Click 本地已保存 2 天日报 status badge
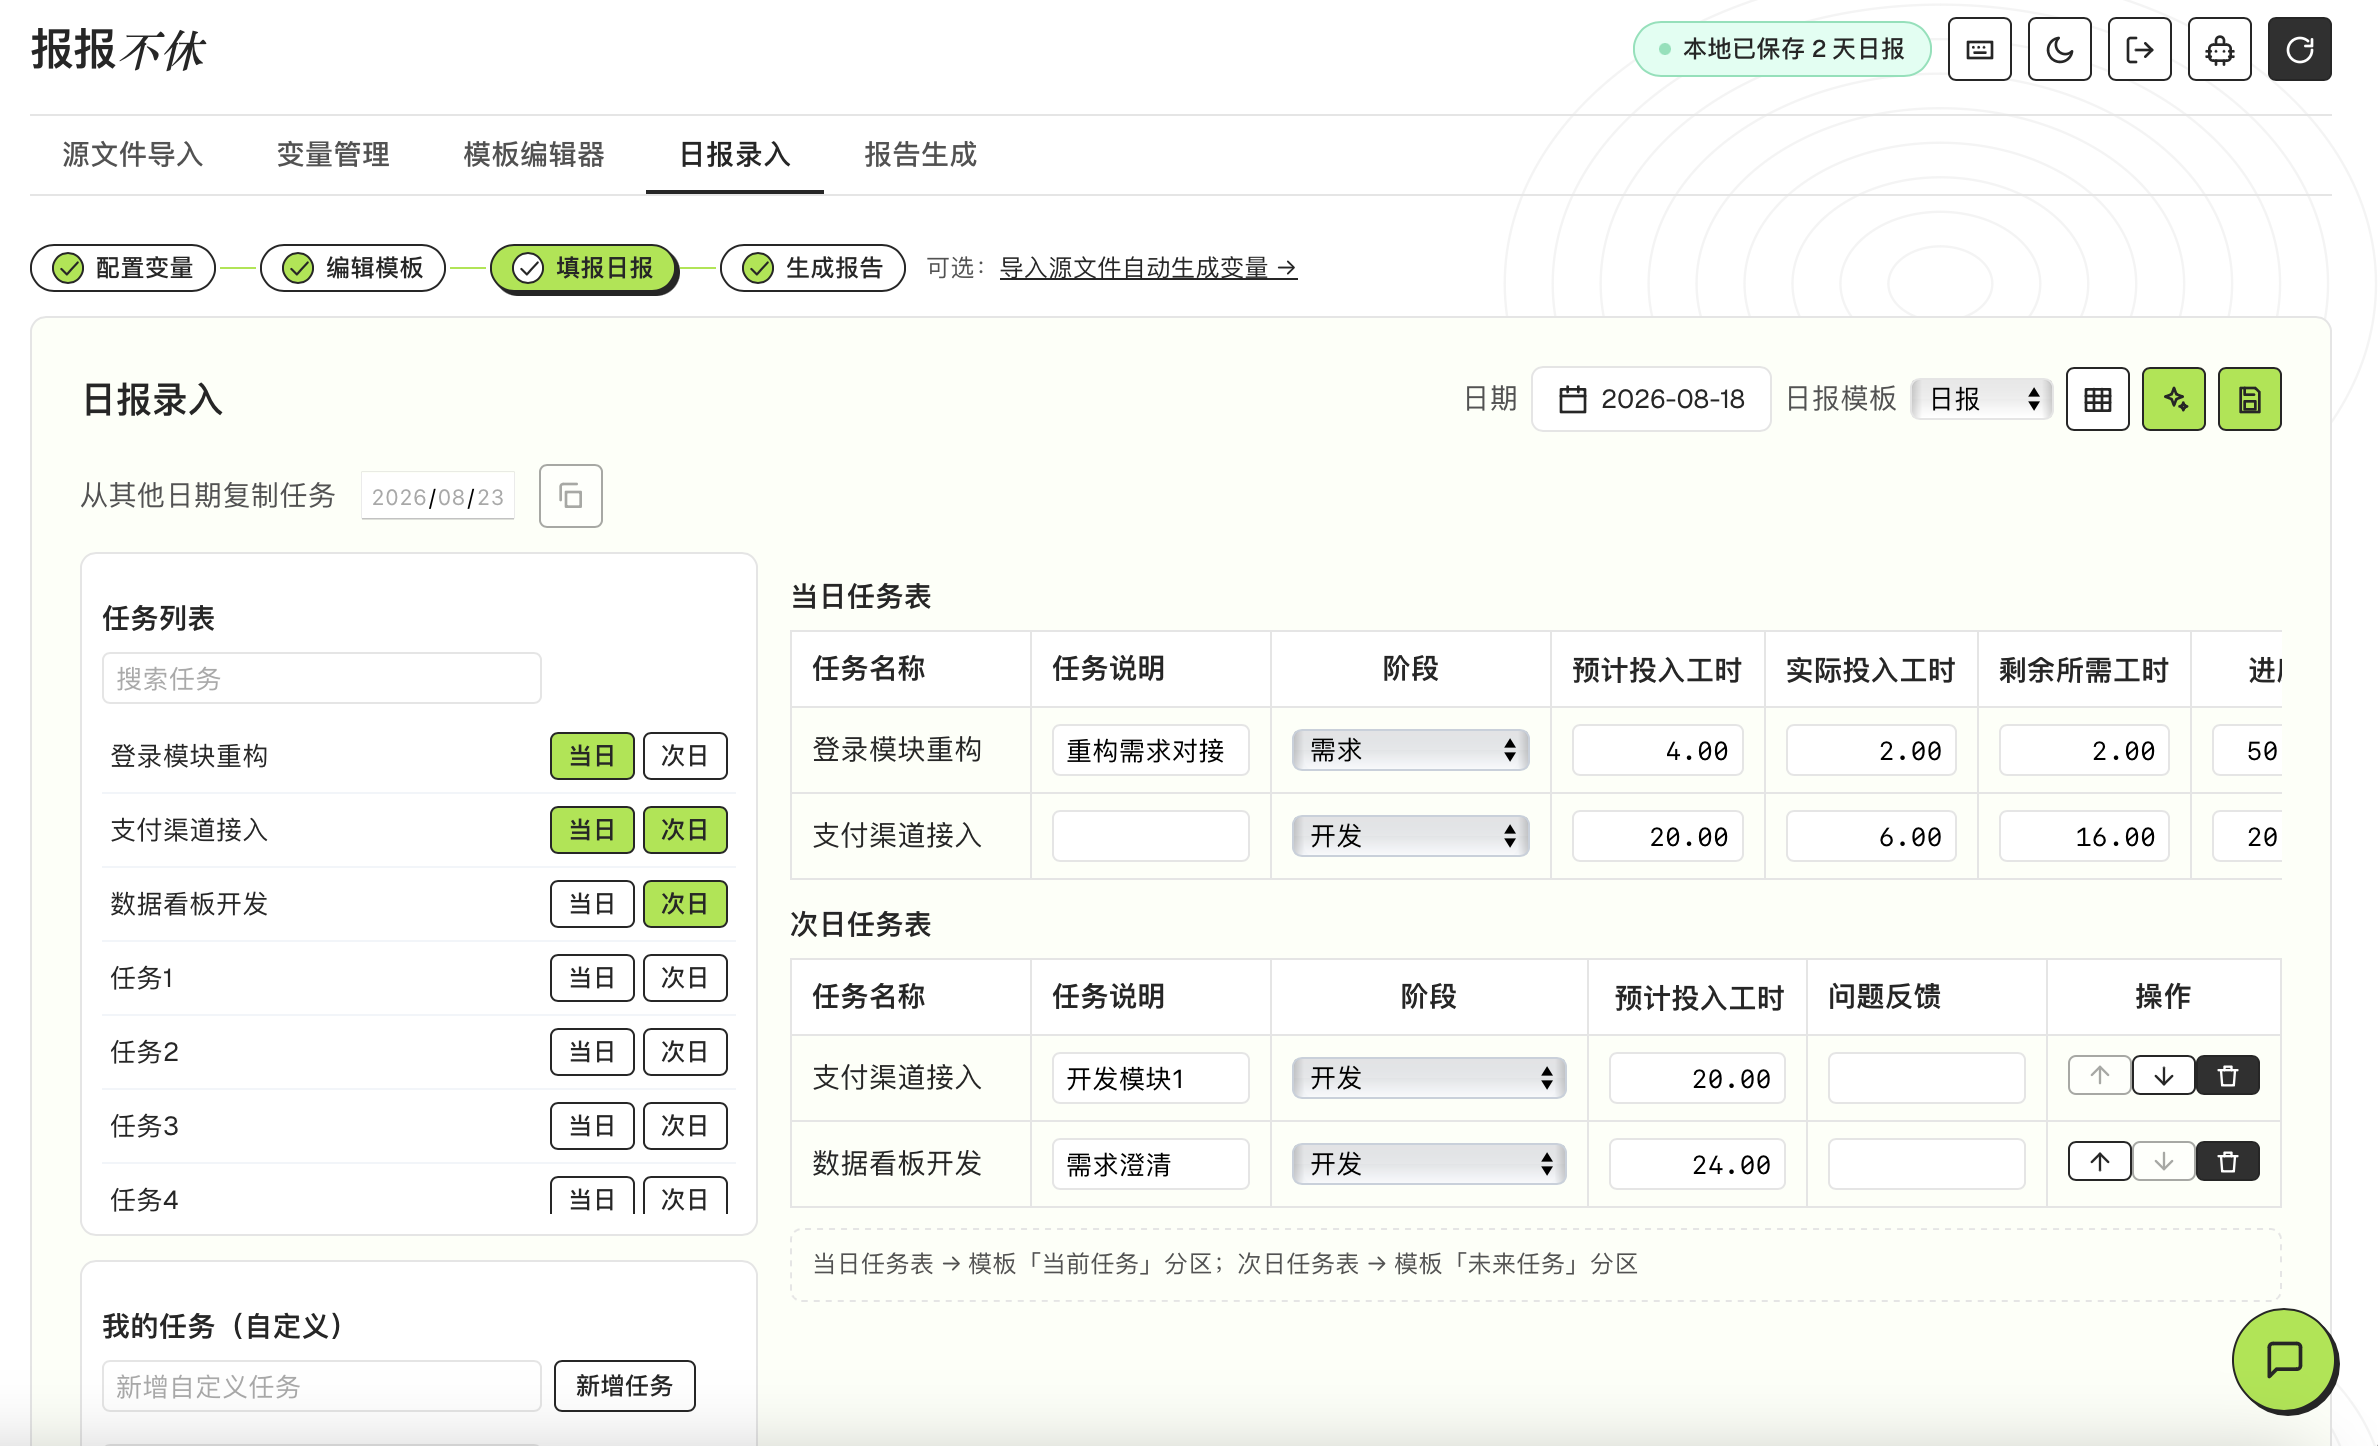 pos(1782,49)
